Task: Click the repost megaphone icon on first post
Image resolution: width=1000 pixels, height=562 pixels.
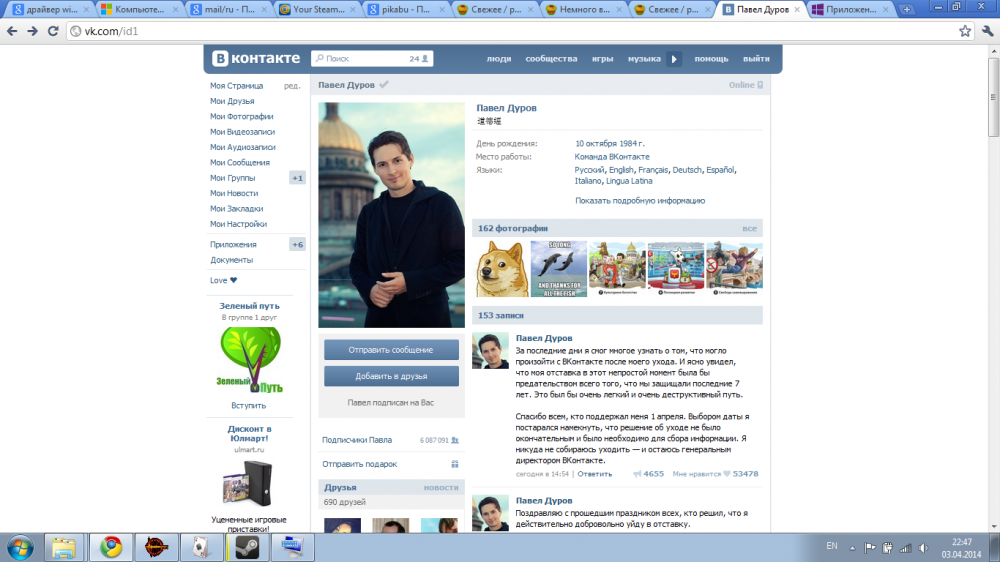Action: pos(637,474)
